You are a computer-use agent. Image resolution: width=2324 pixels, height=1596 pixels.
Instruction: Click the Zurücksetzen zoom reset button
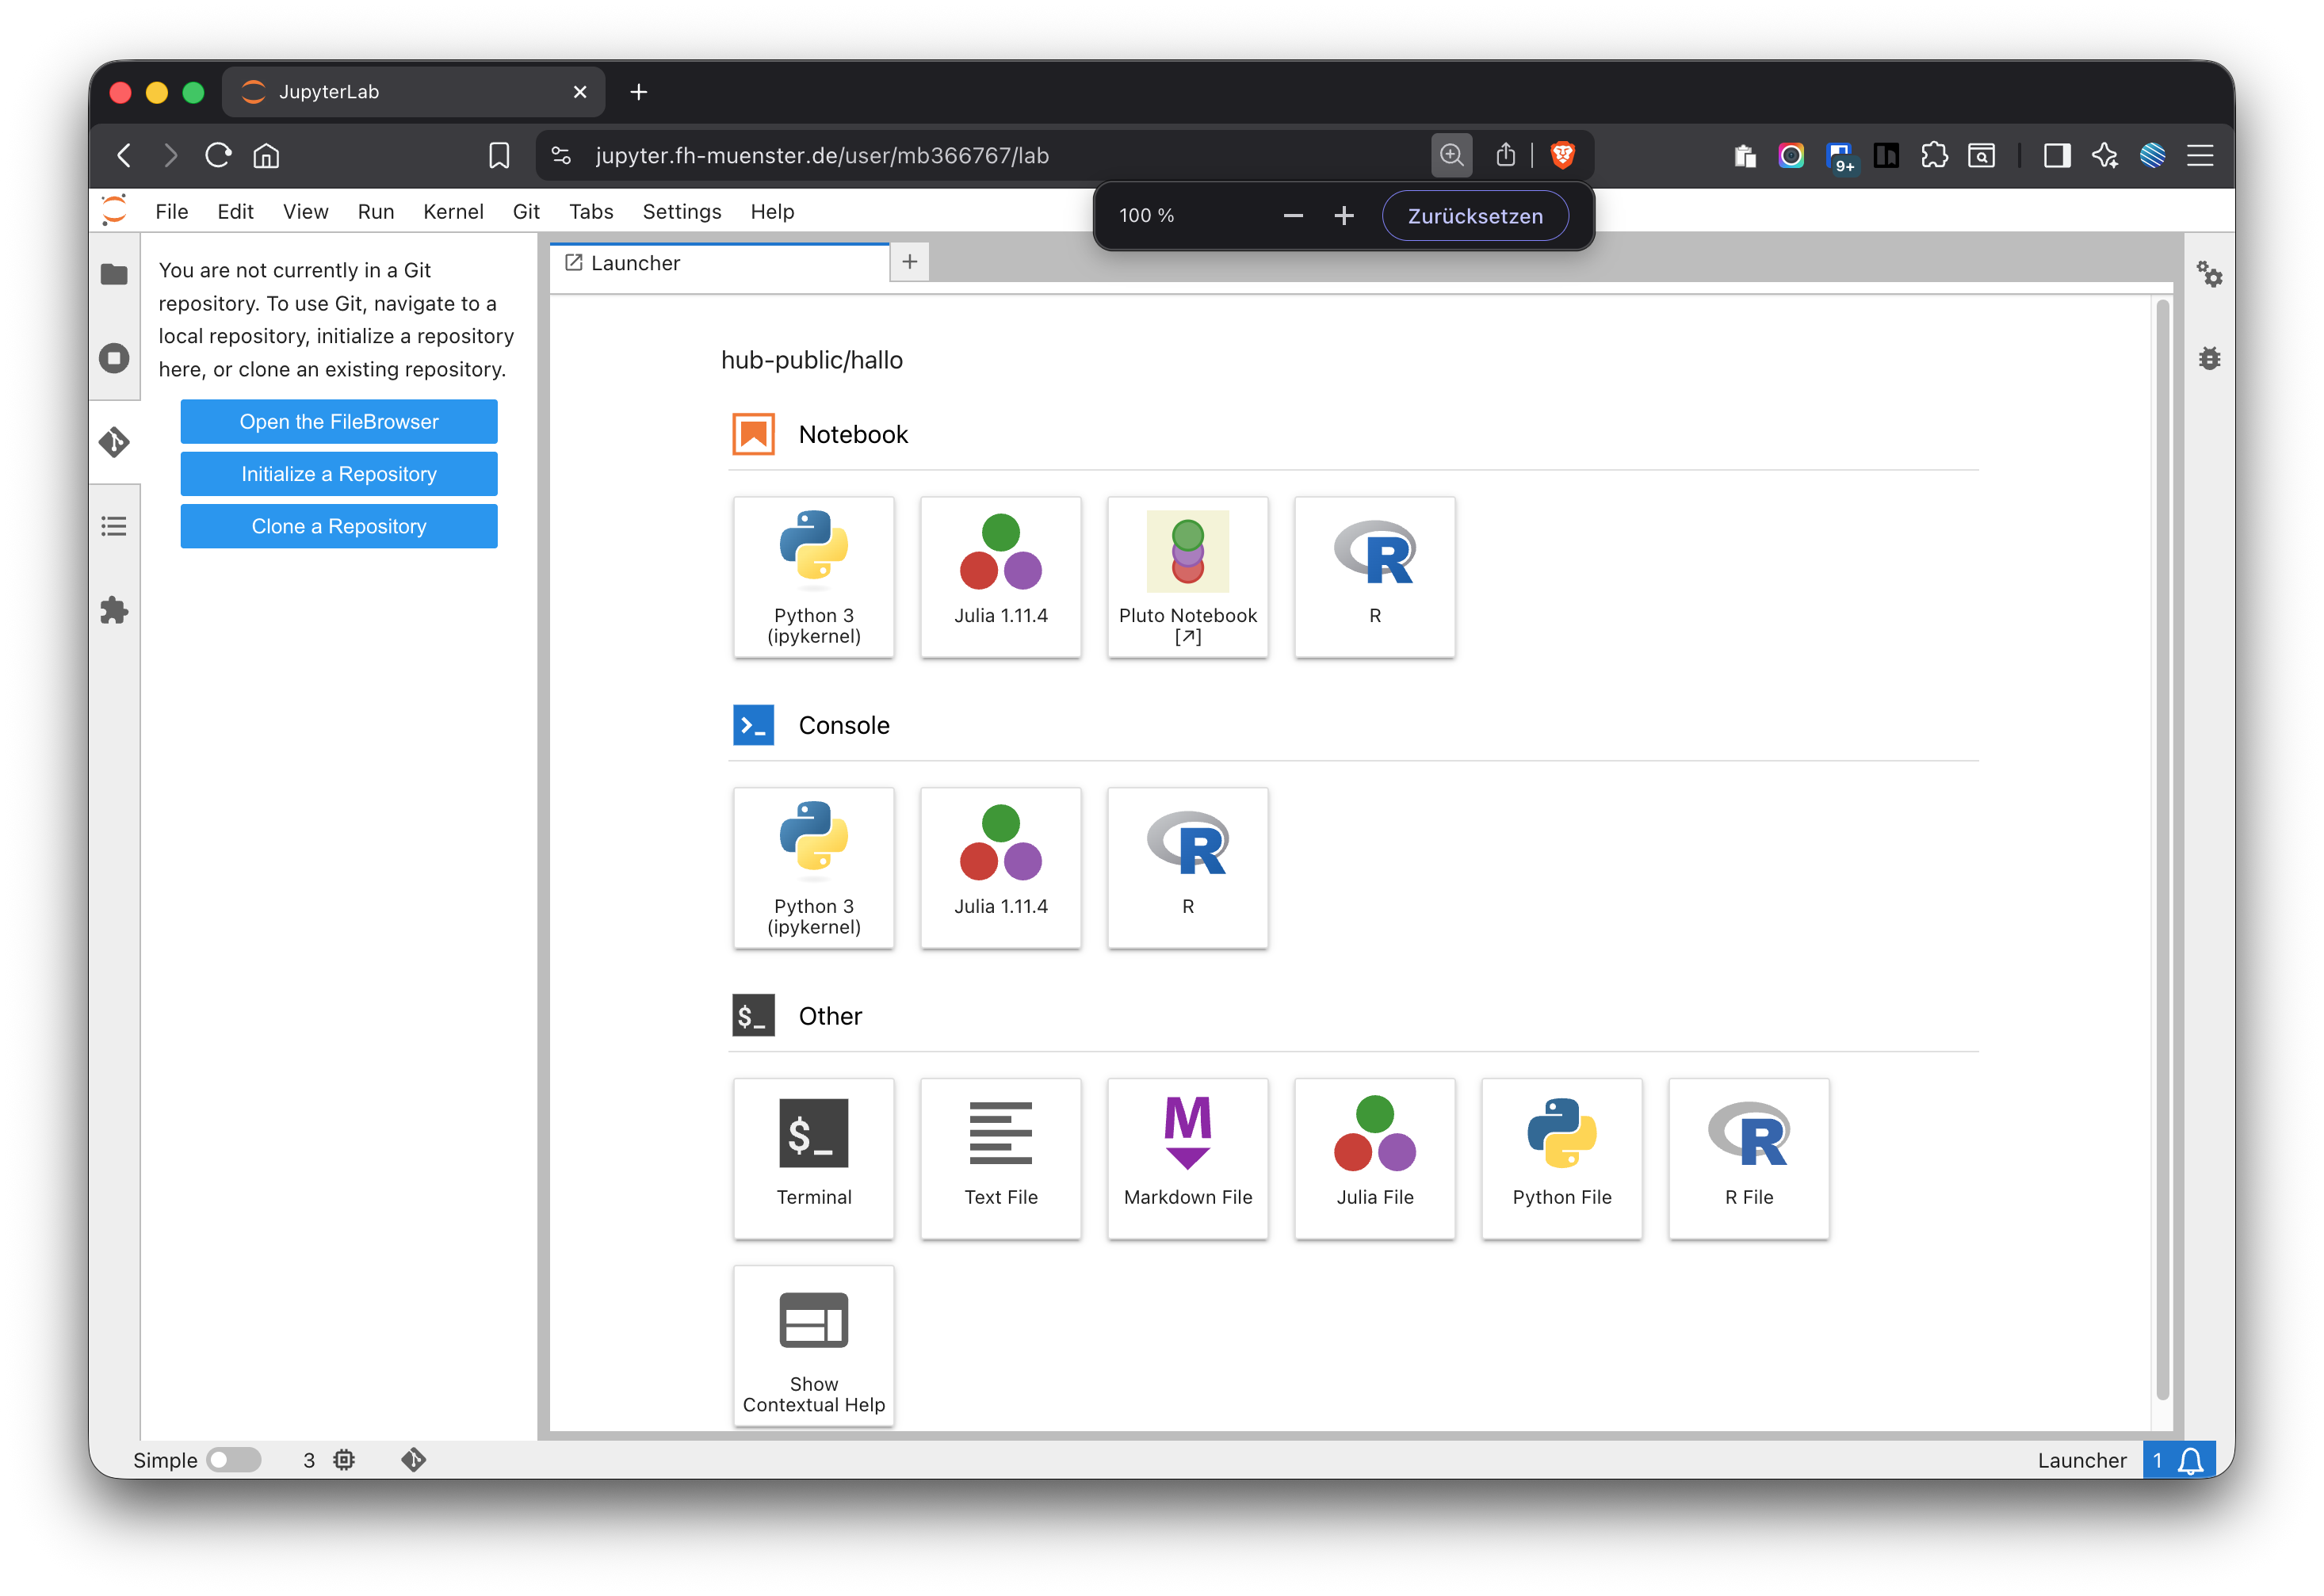coord(1474,216)
